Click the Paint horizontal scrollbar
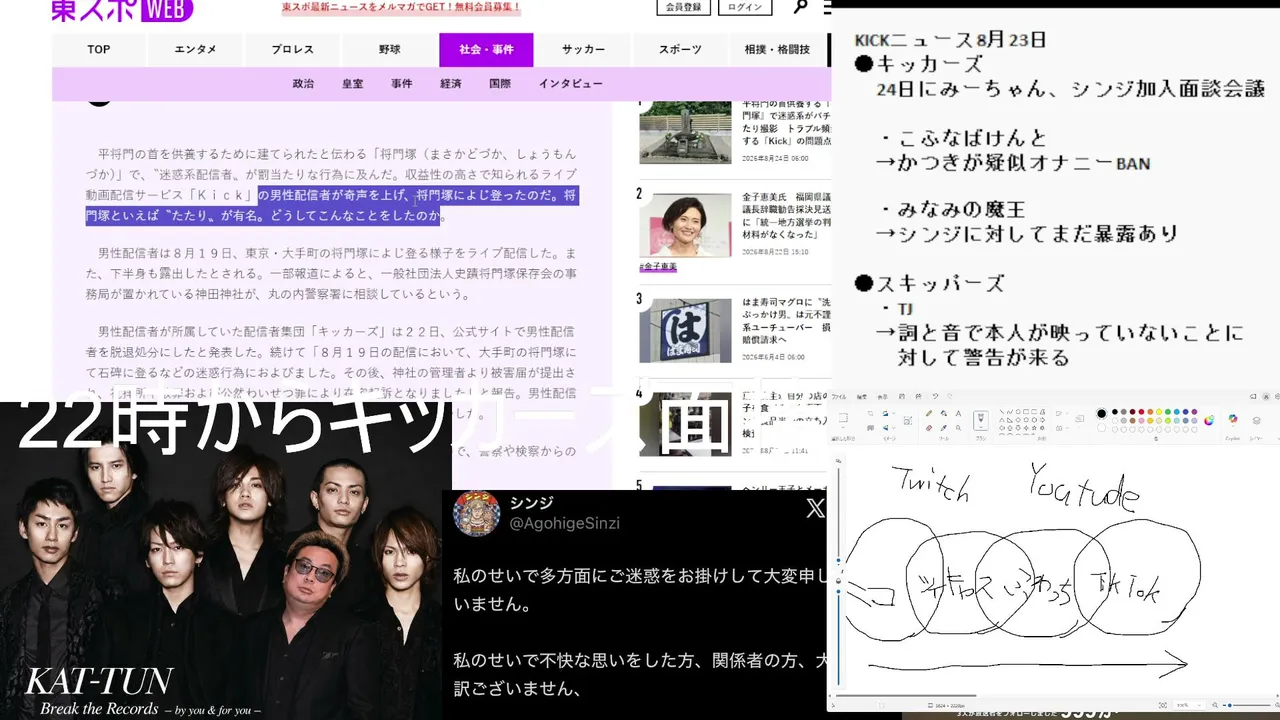Image resolution: width=1280 pixels, height=720 pixels. [x=906, y=695]
